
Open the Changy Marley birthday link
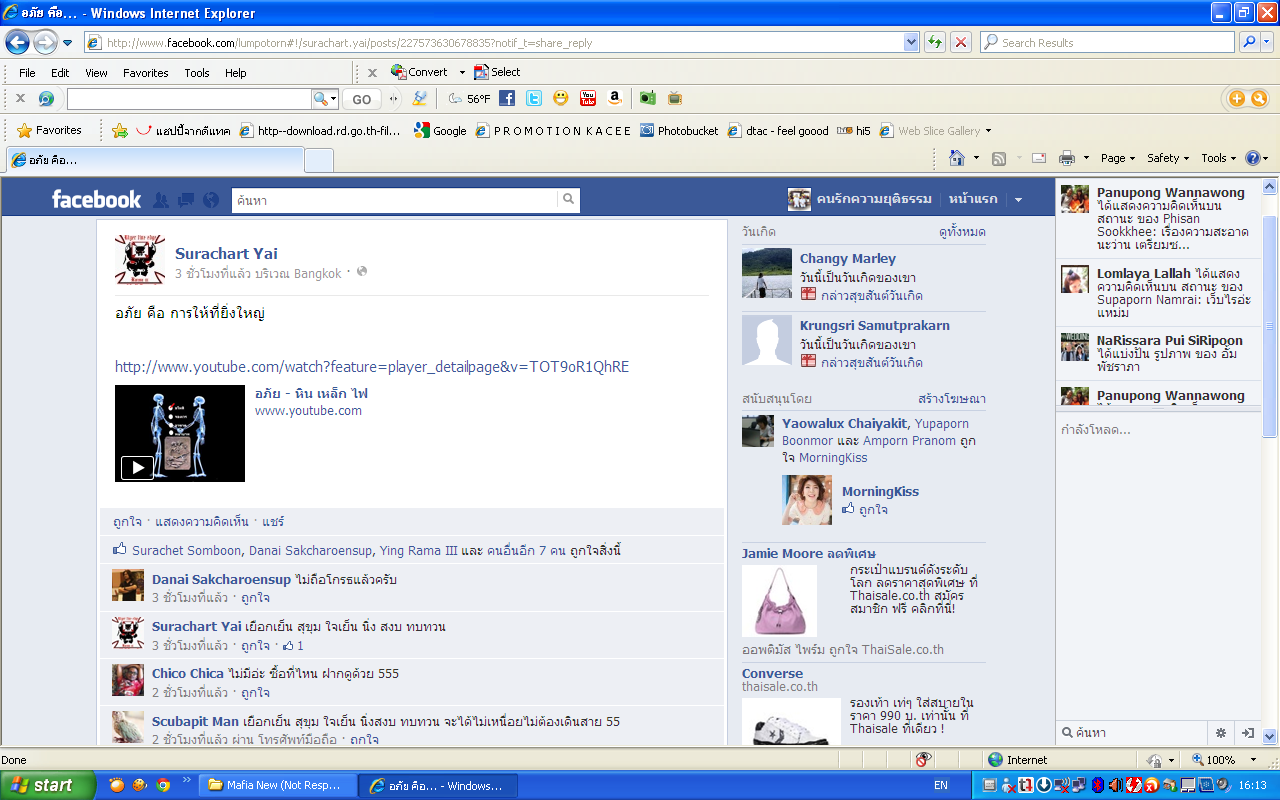coord(848,258)
